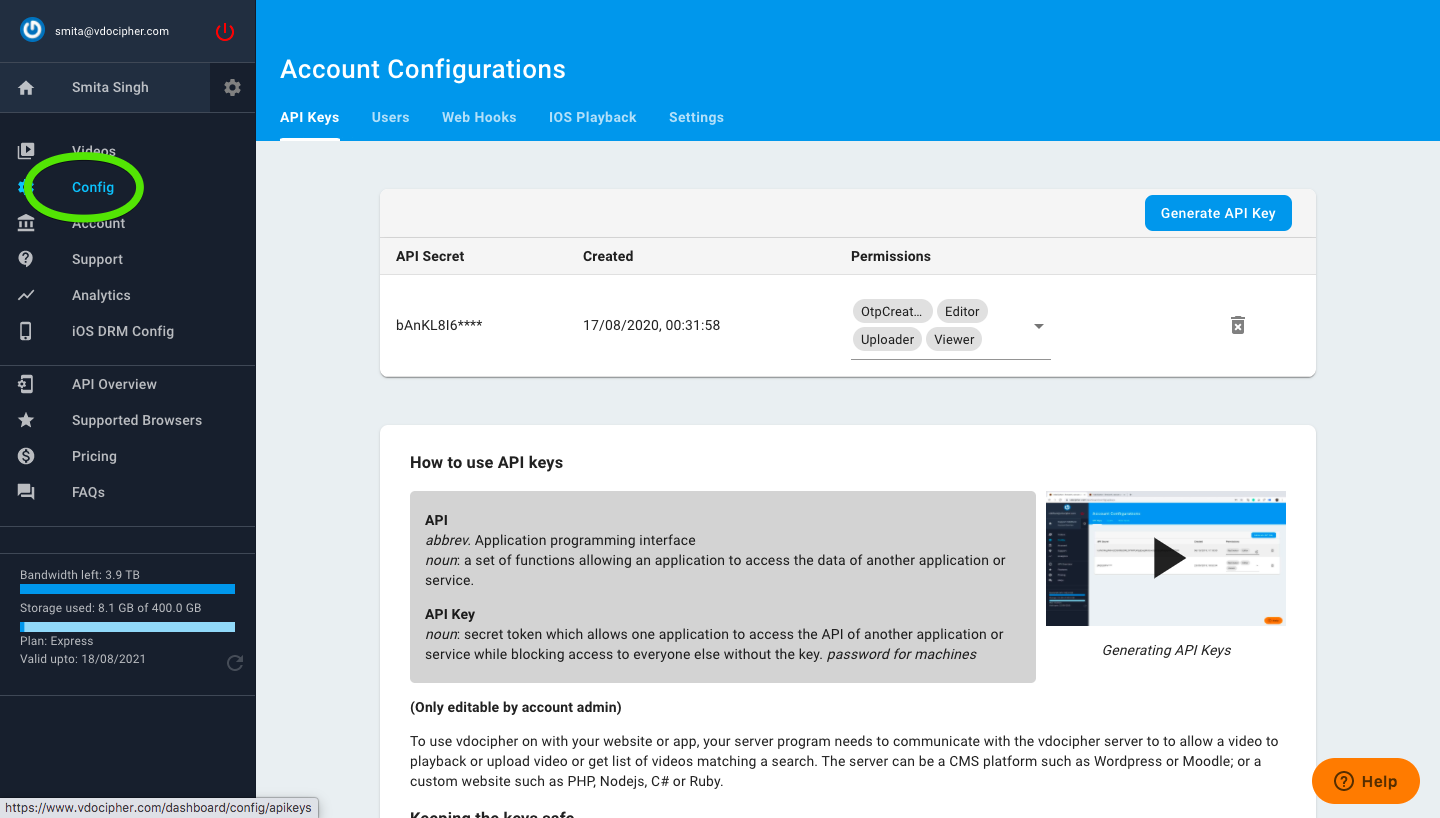Click the storage used progress bar
This screenshot has height=818, width=1440.
pos(127,627)
